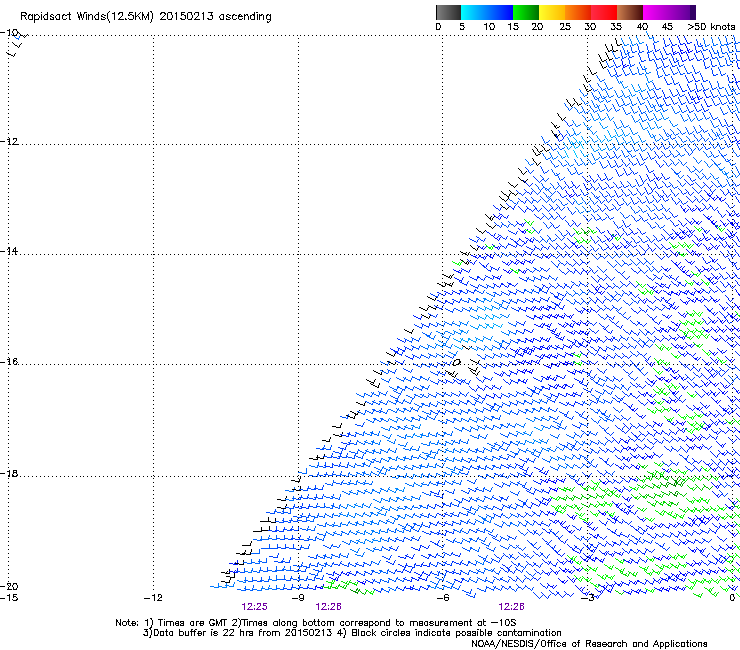The width and height of the screenshot is (740, 650).
Task: Click the '-12' latitude axis label
Action: click(9, 141)
